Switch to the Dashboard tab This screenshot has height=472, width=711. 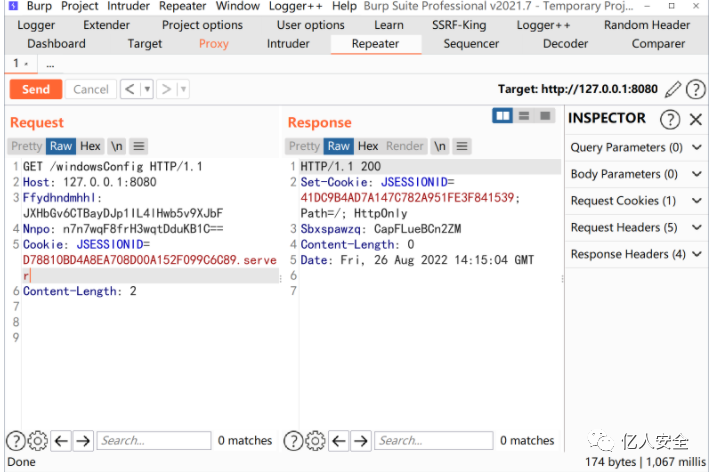[56, 44]
